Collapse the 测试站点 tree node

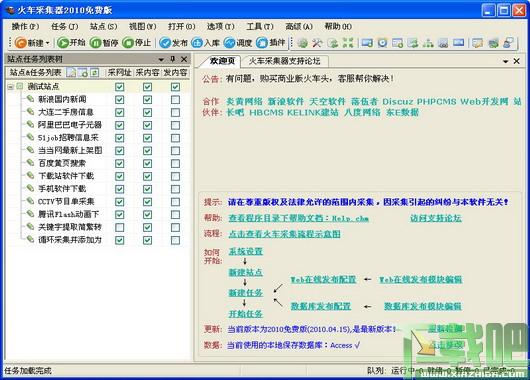tap(10, 87)
